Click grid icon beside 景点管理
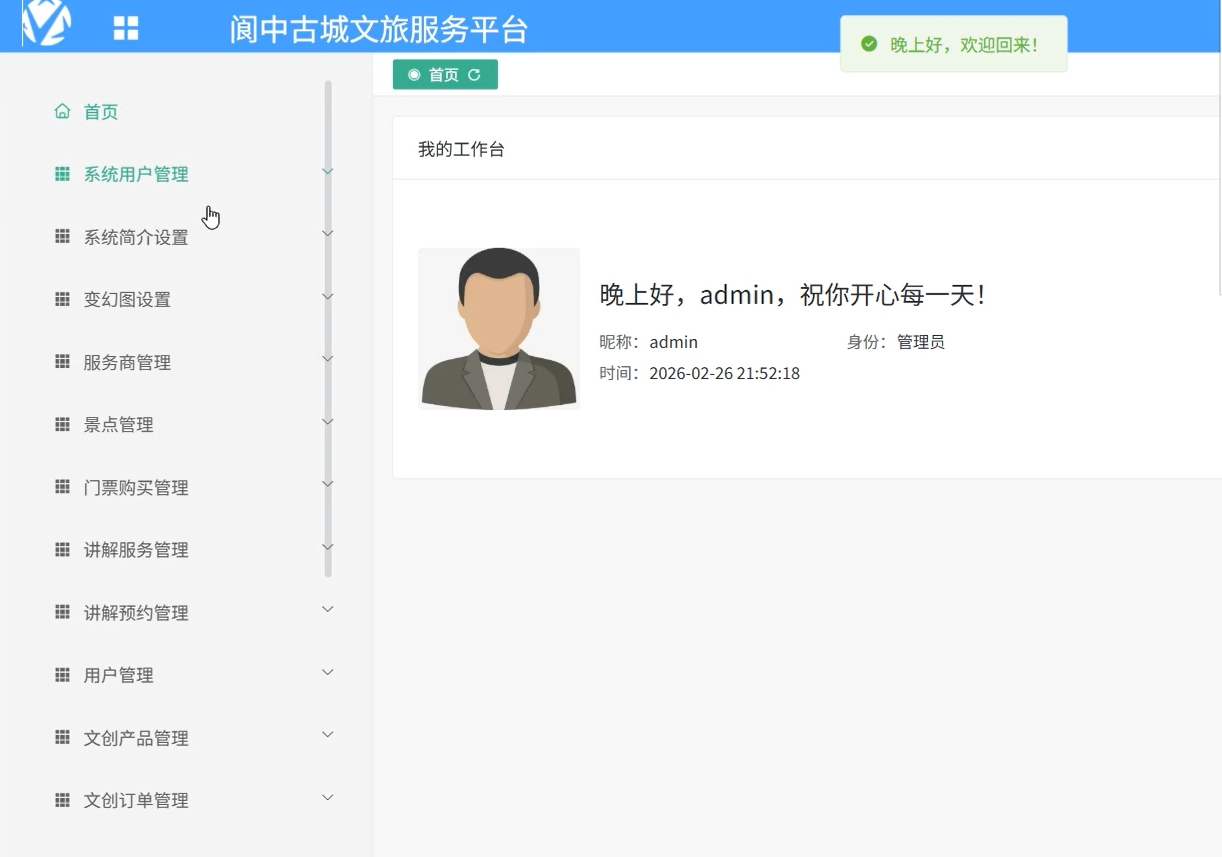1222x857 pixels. click(x=62, y=424)
